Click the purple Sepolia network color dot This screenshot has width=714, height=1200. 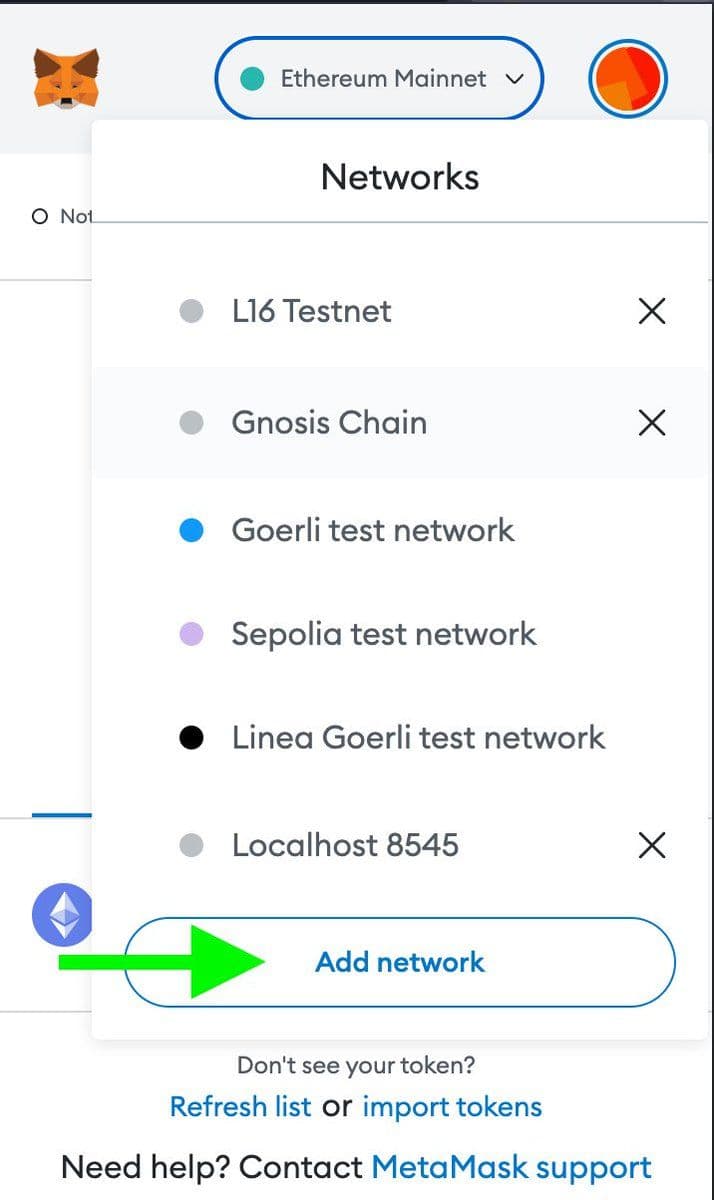191,634
